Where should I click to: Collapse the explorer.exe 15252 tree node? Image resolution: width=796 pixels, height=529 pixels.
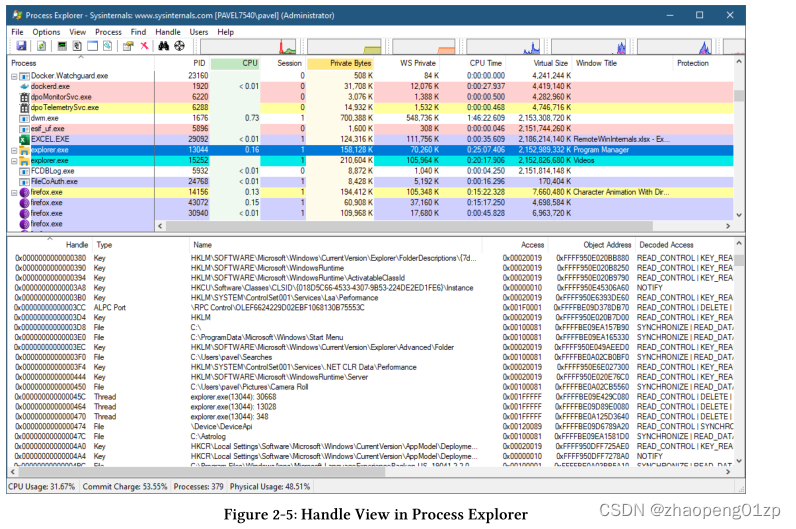(x=14, y=161)
